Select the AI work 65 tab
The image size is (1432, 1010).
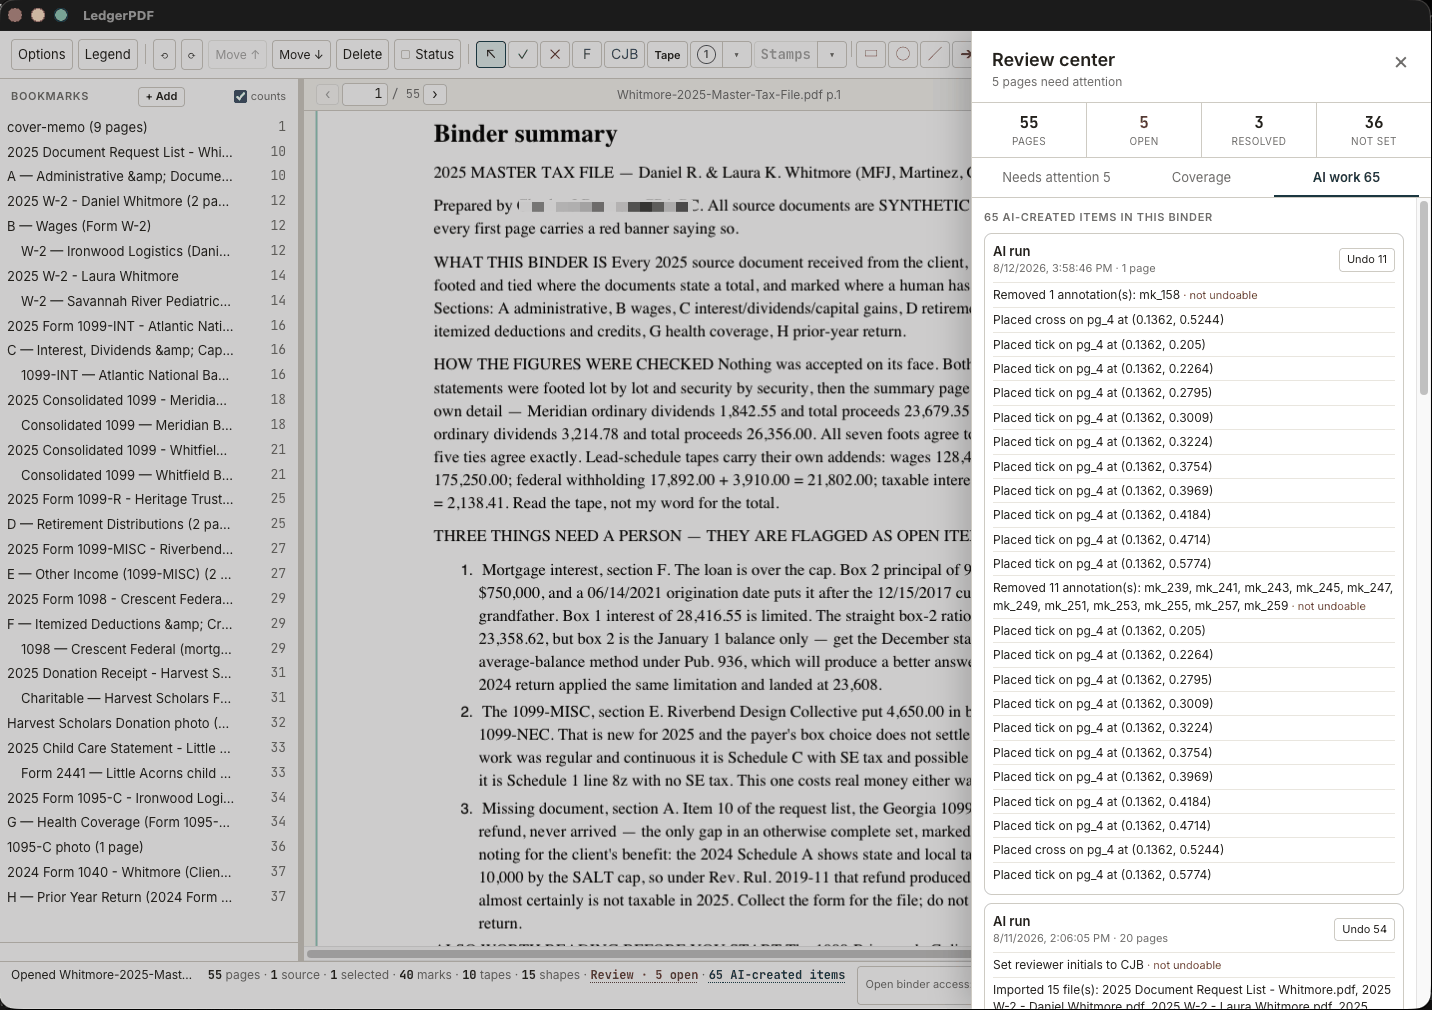click(x=1346, y=178)
